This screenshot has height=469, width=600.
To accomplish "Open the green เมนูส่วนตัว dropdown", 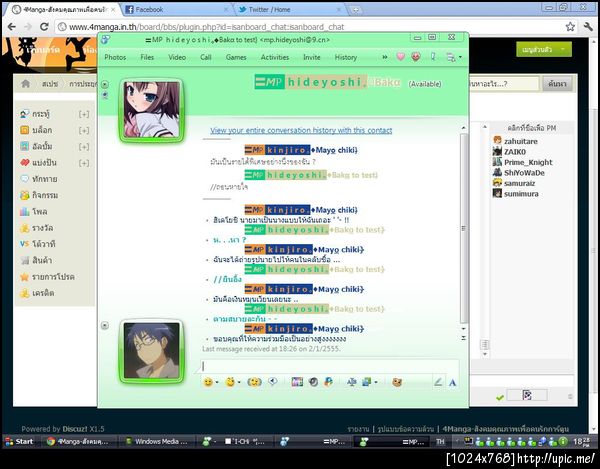I will 544,49.
